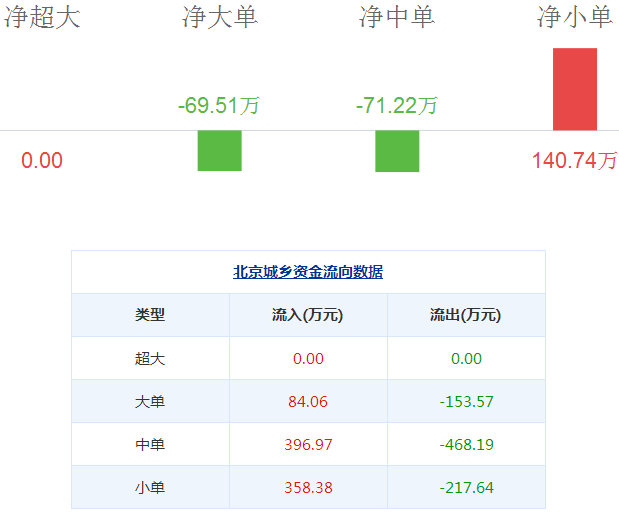Click the red 净小单 bar

pos(575,89)
